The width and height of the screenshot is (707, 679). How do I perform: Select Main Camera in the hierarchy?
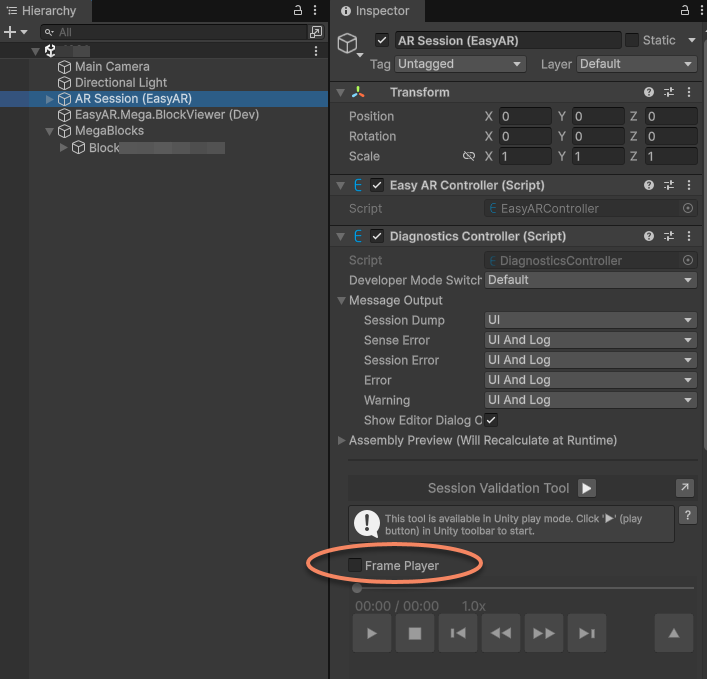(x=112, y=67)
